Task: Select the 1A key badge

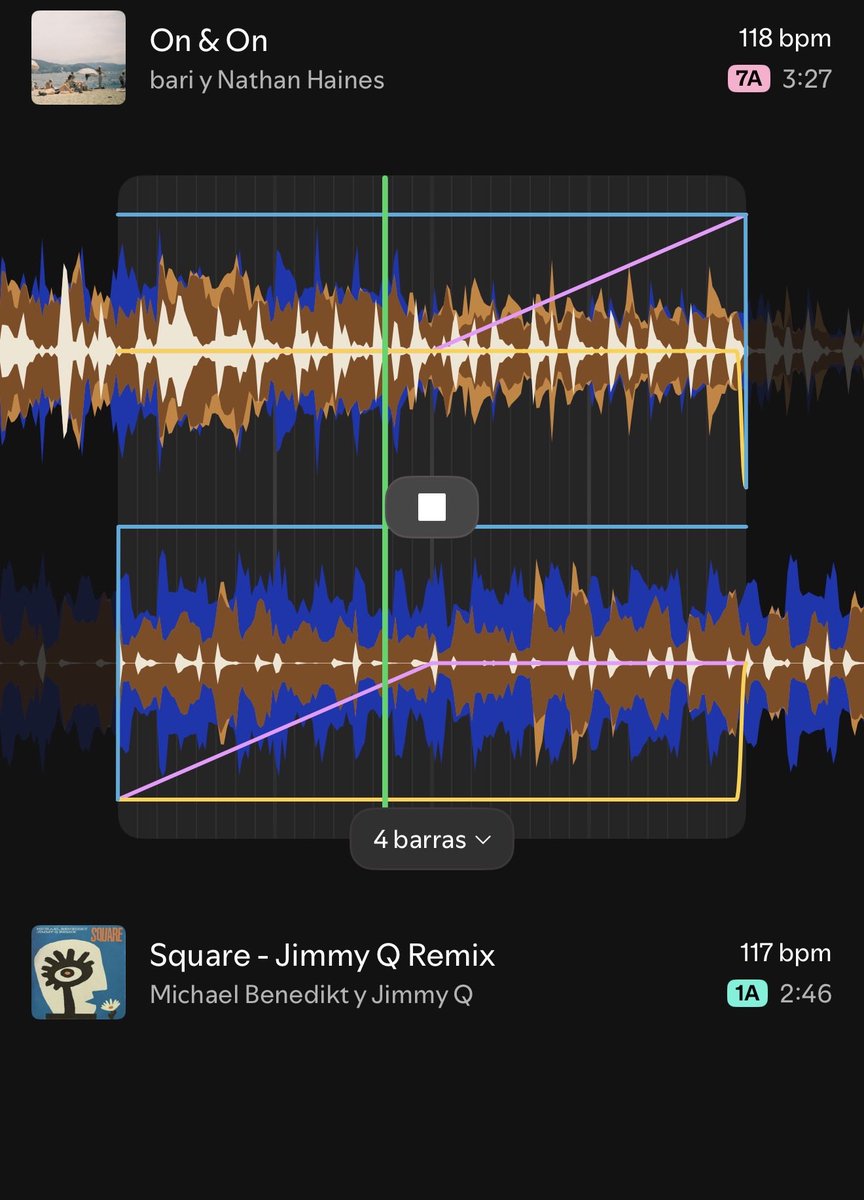Action: click(x=747, y=993)
